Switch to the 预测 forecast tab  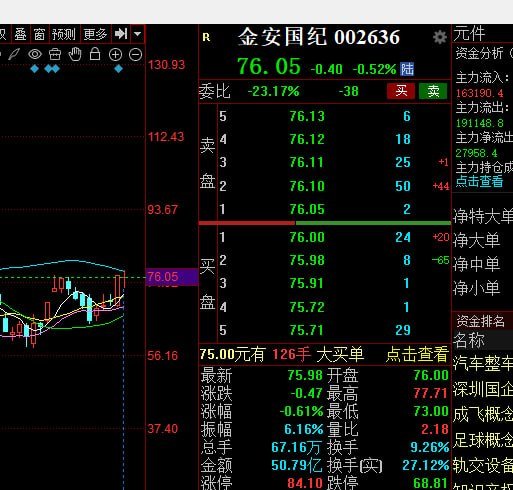pyautogui.click(x=64, y=34)
